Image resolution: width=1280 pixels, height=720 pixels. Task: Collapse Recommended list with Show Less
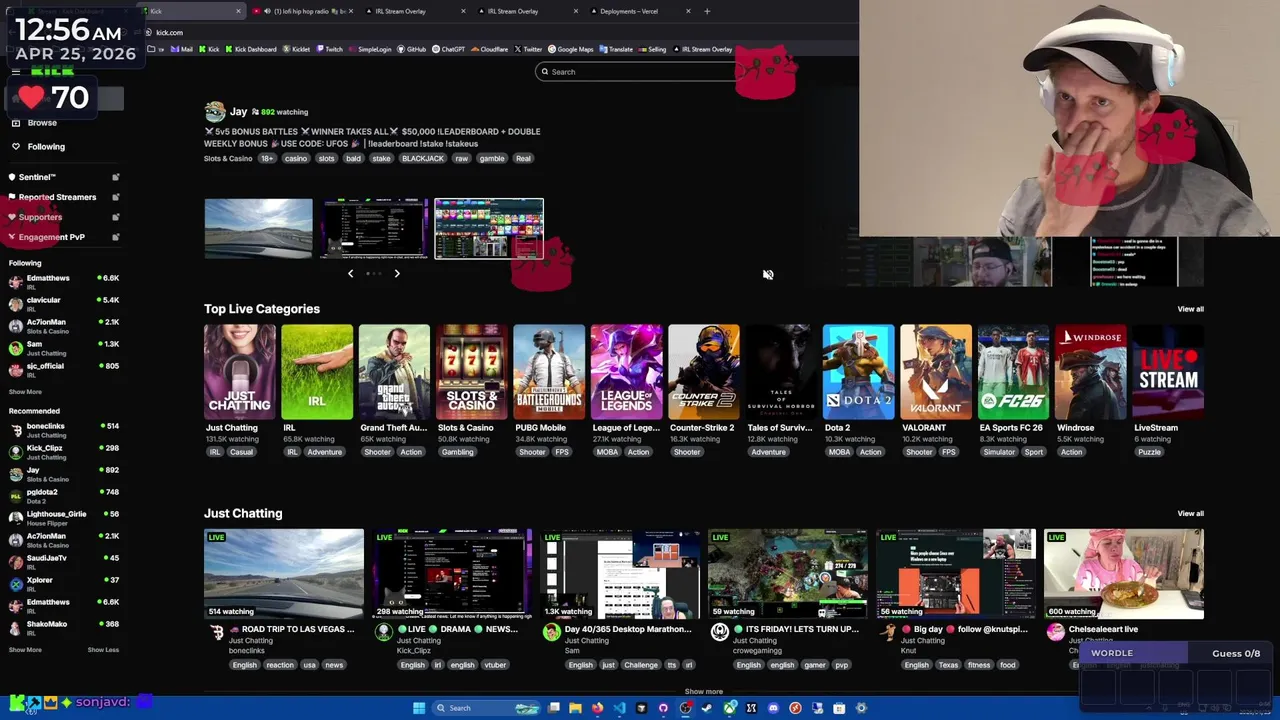(103, 650)
